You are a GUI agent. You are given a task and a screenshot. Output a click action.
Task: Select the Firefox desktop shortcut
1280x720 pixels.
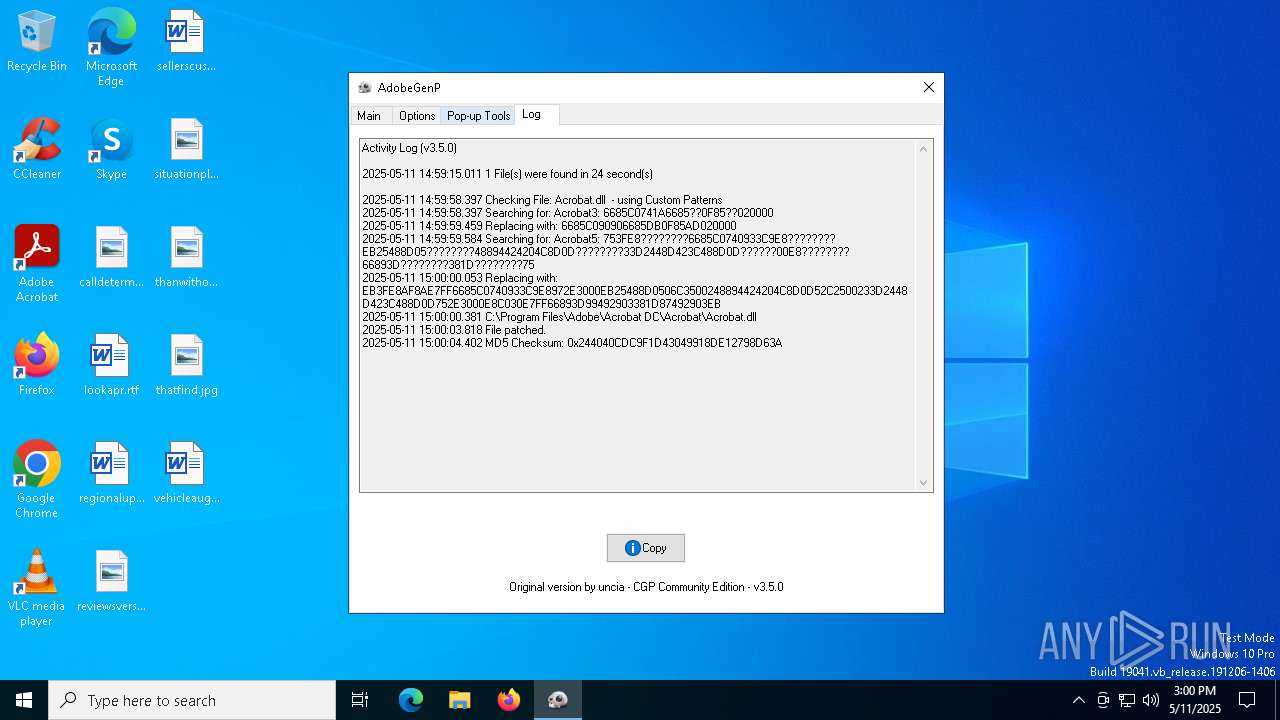point(37,366)
